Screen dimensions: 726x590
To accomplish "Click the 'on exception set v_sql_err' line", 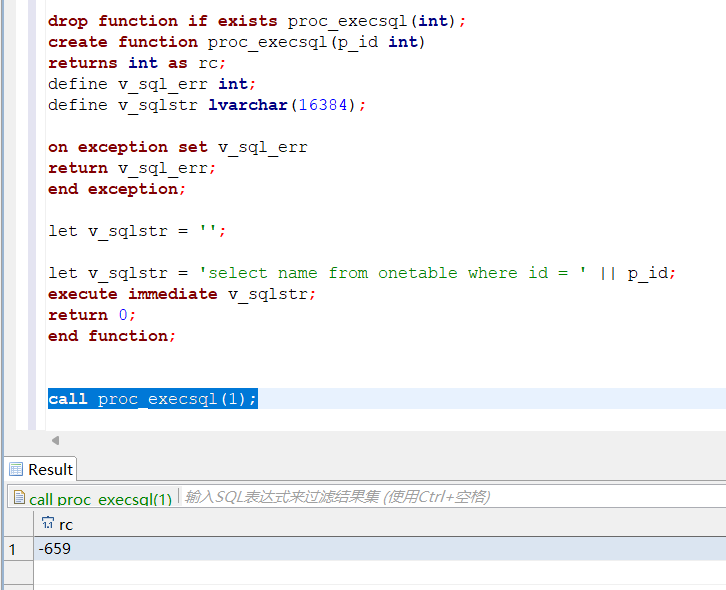I will [178, 147].
